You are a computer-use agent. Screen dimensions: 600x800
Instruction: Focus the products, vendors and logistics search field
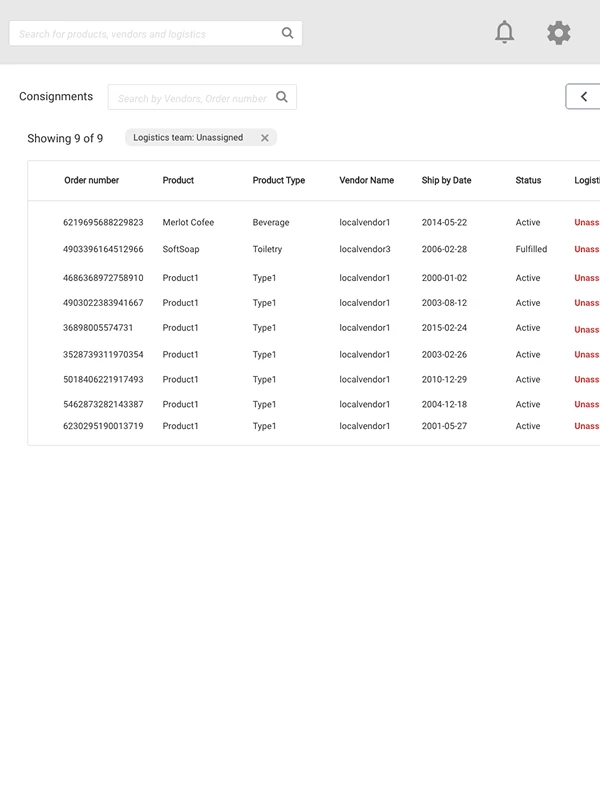156,33
